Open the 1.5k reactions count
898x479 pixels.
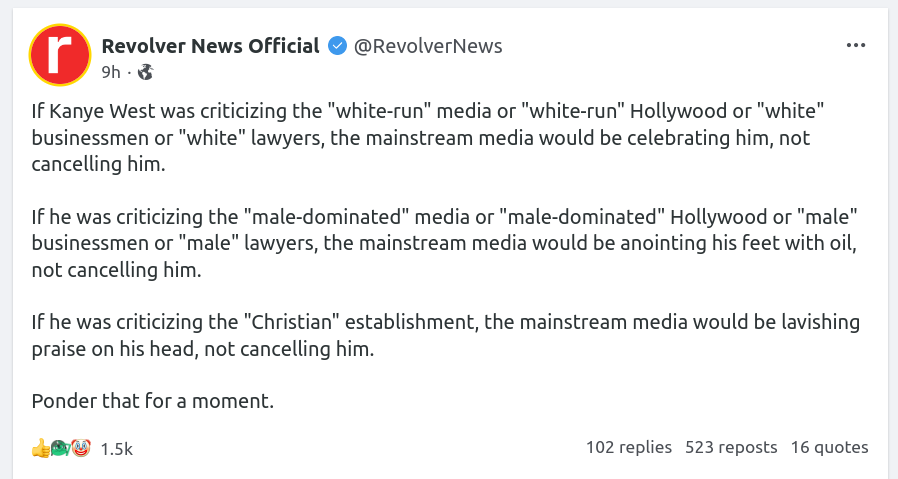(116, 448)
